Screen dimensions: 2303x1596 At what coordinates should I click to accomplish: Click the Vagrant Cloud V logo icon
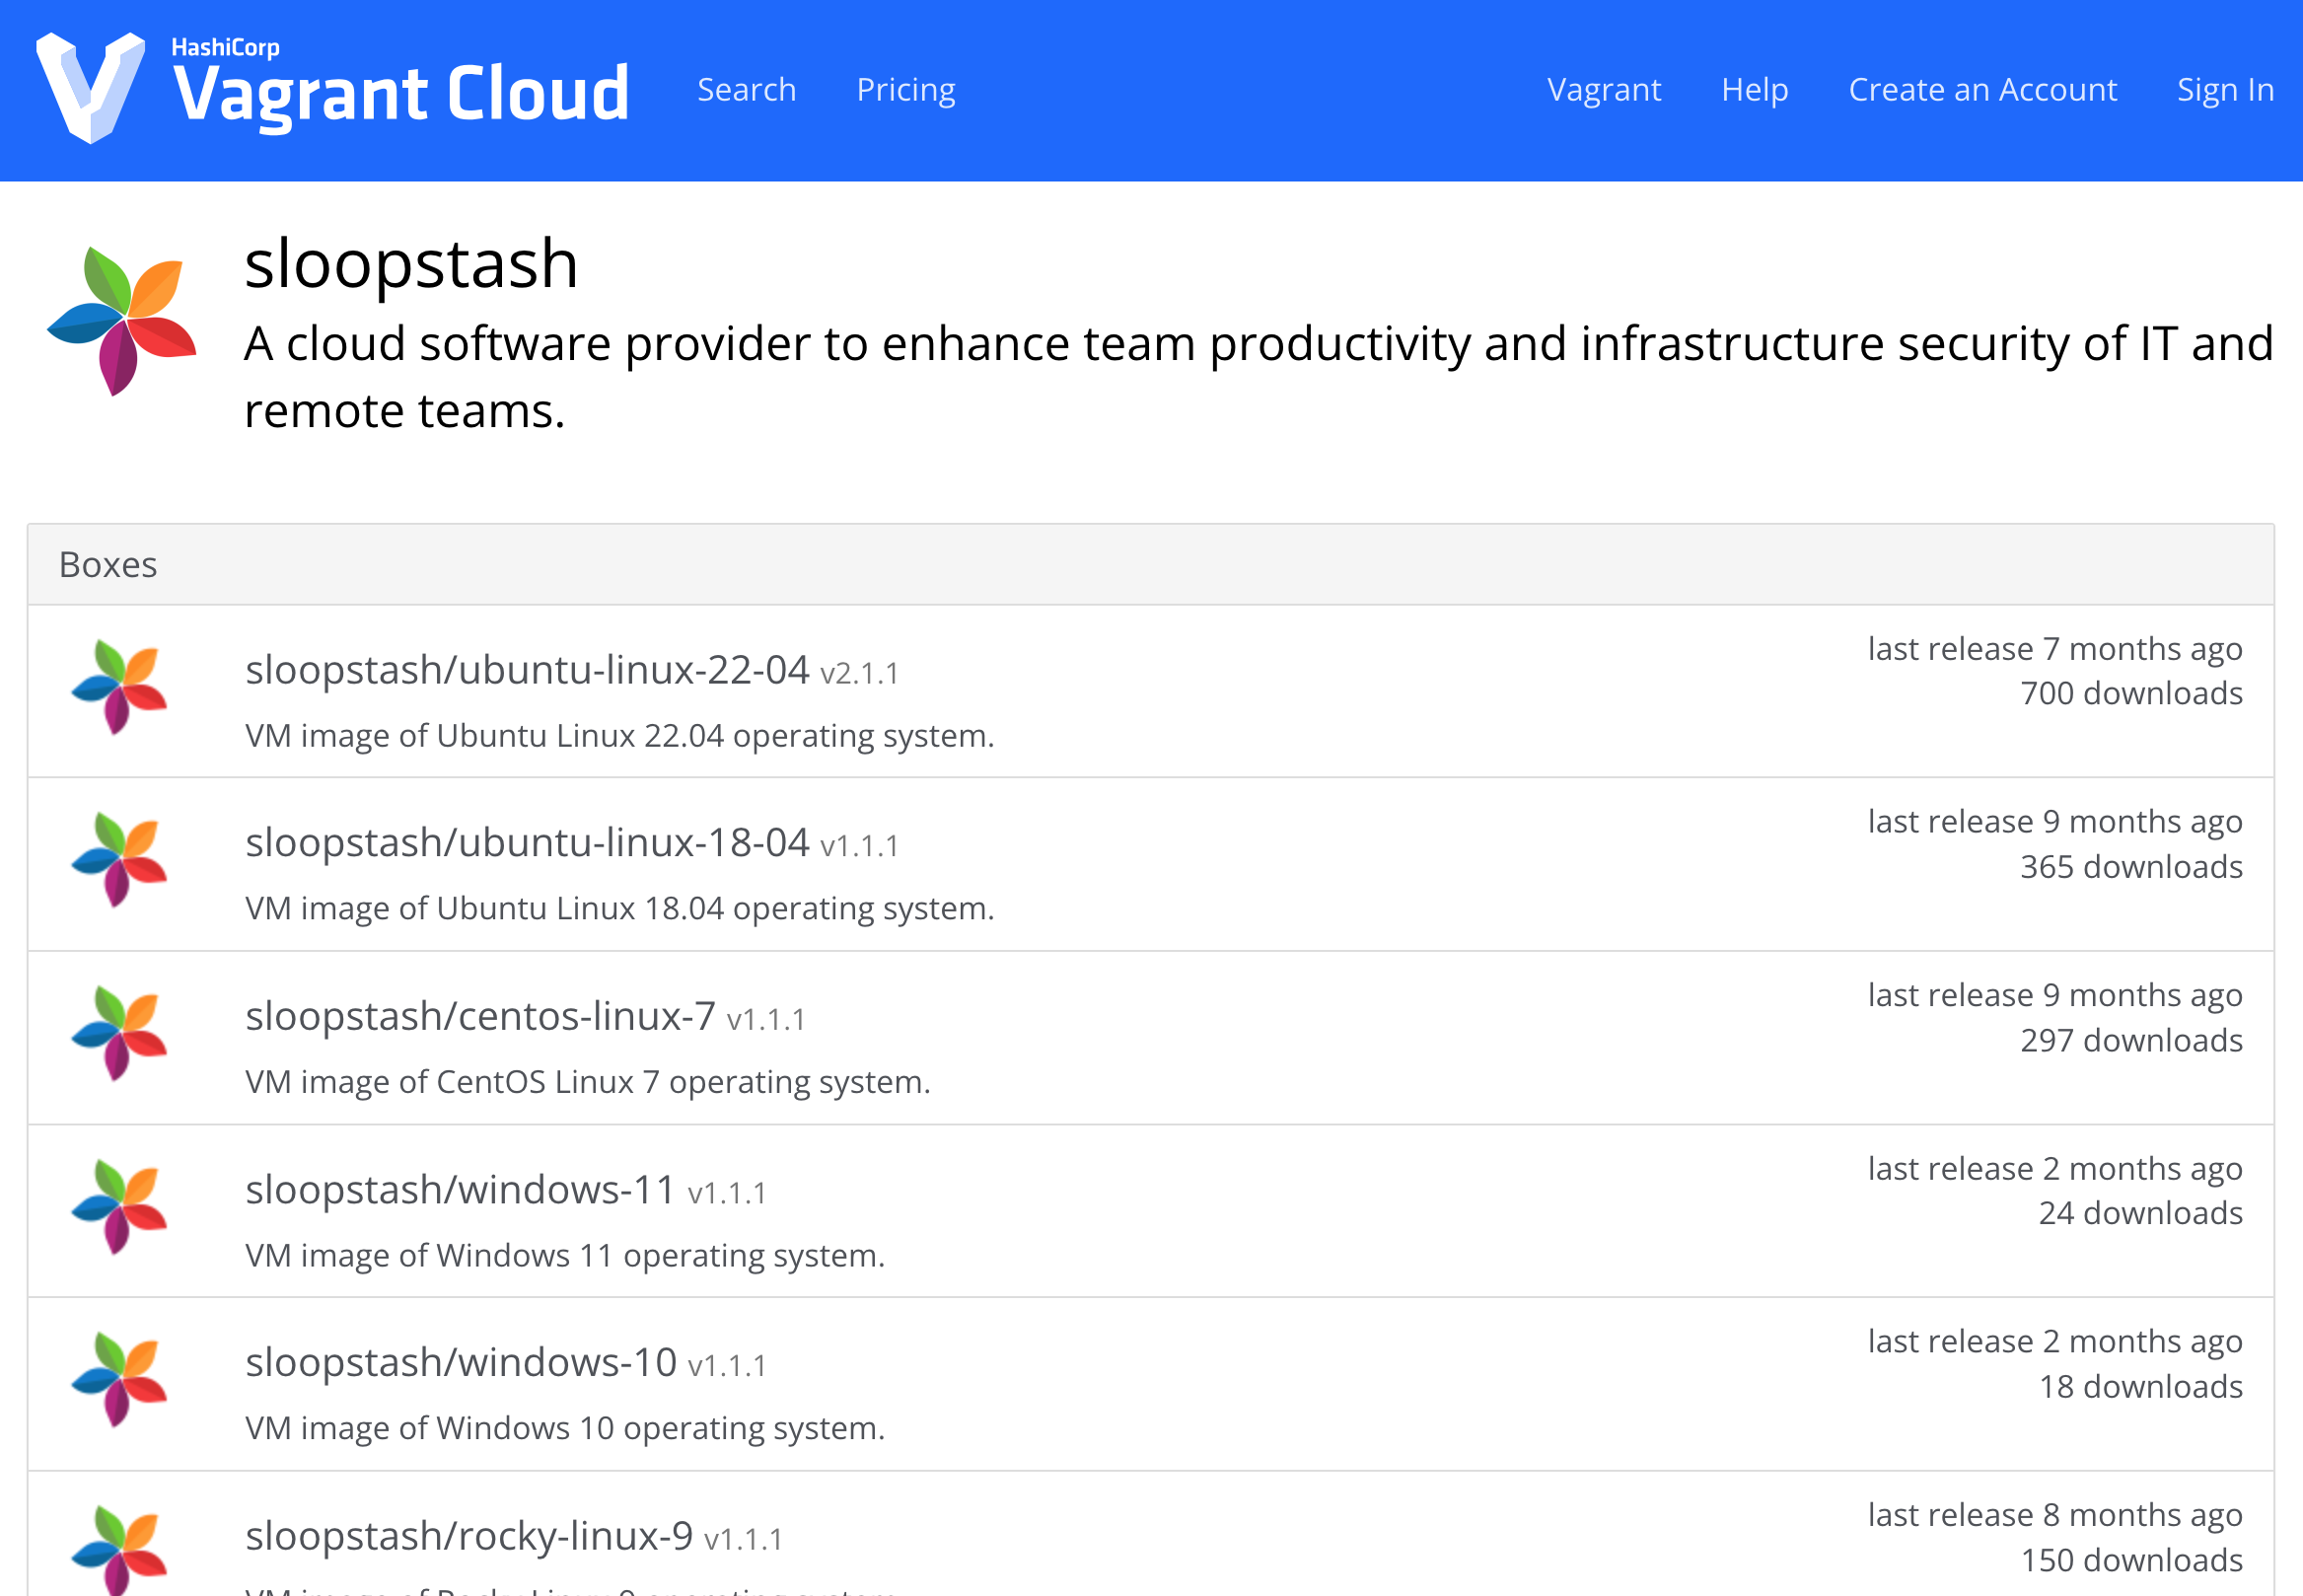coord(90,87)
